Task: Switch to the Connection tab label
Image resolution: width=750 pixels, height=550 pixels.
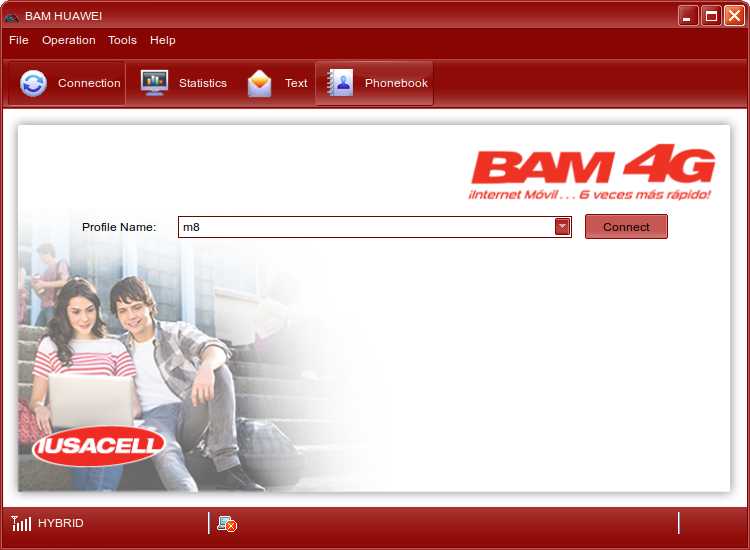Action: 89,83
